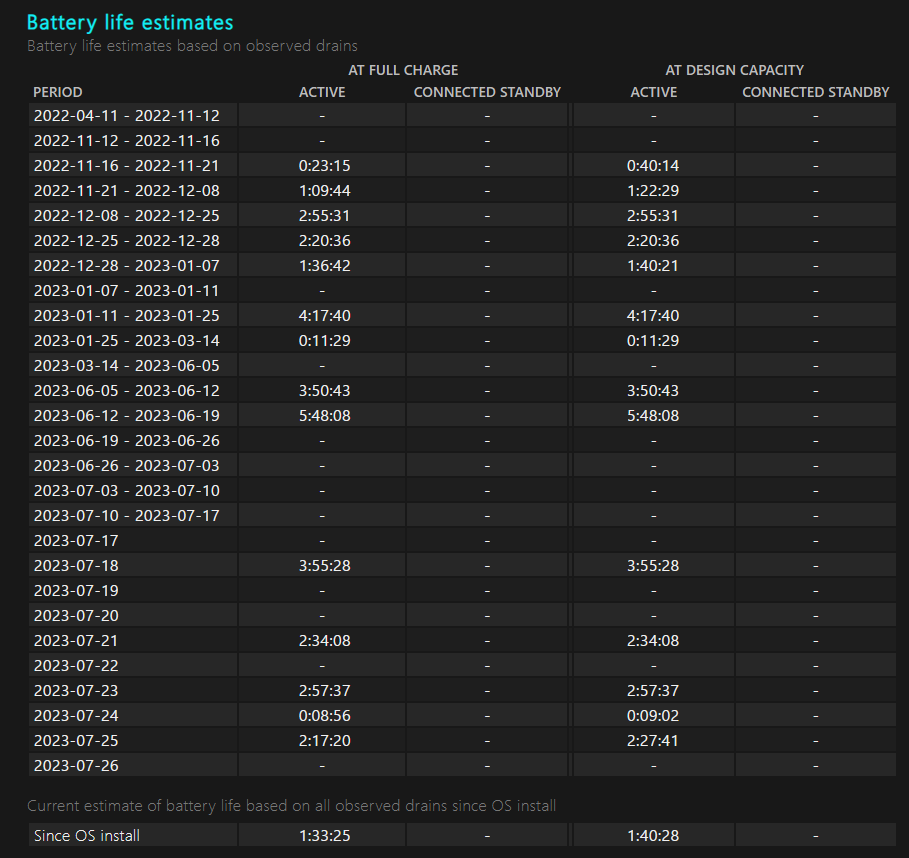Click the value "1:40:21"
This screenshot has height=858, width=909.
tap(653, 265)
